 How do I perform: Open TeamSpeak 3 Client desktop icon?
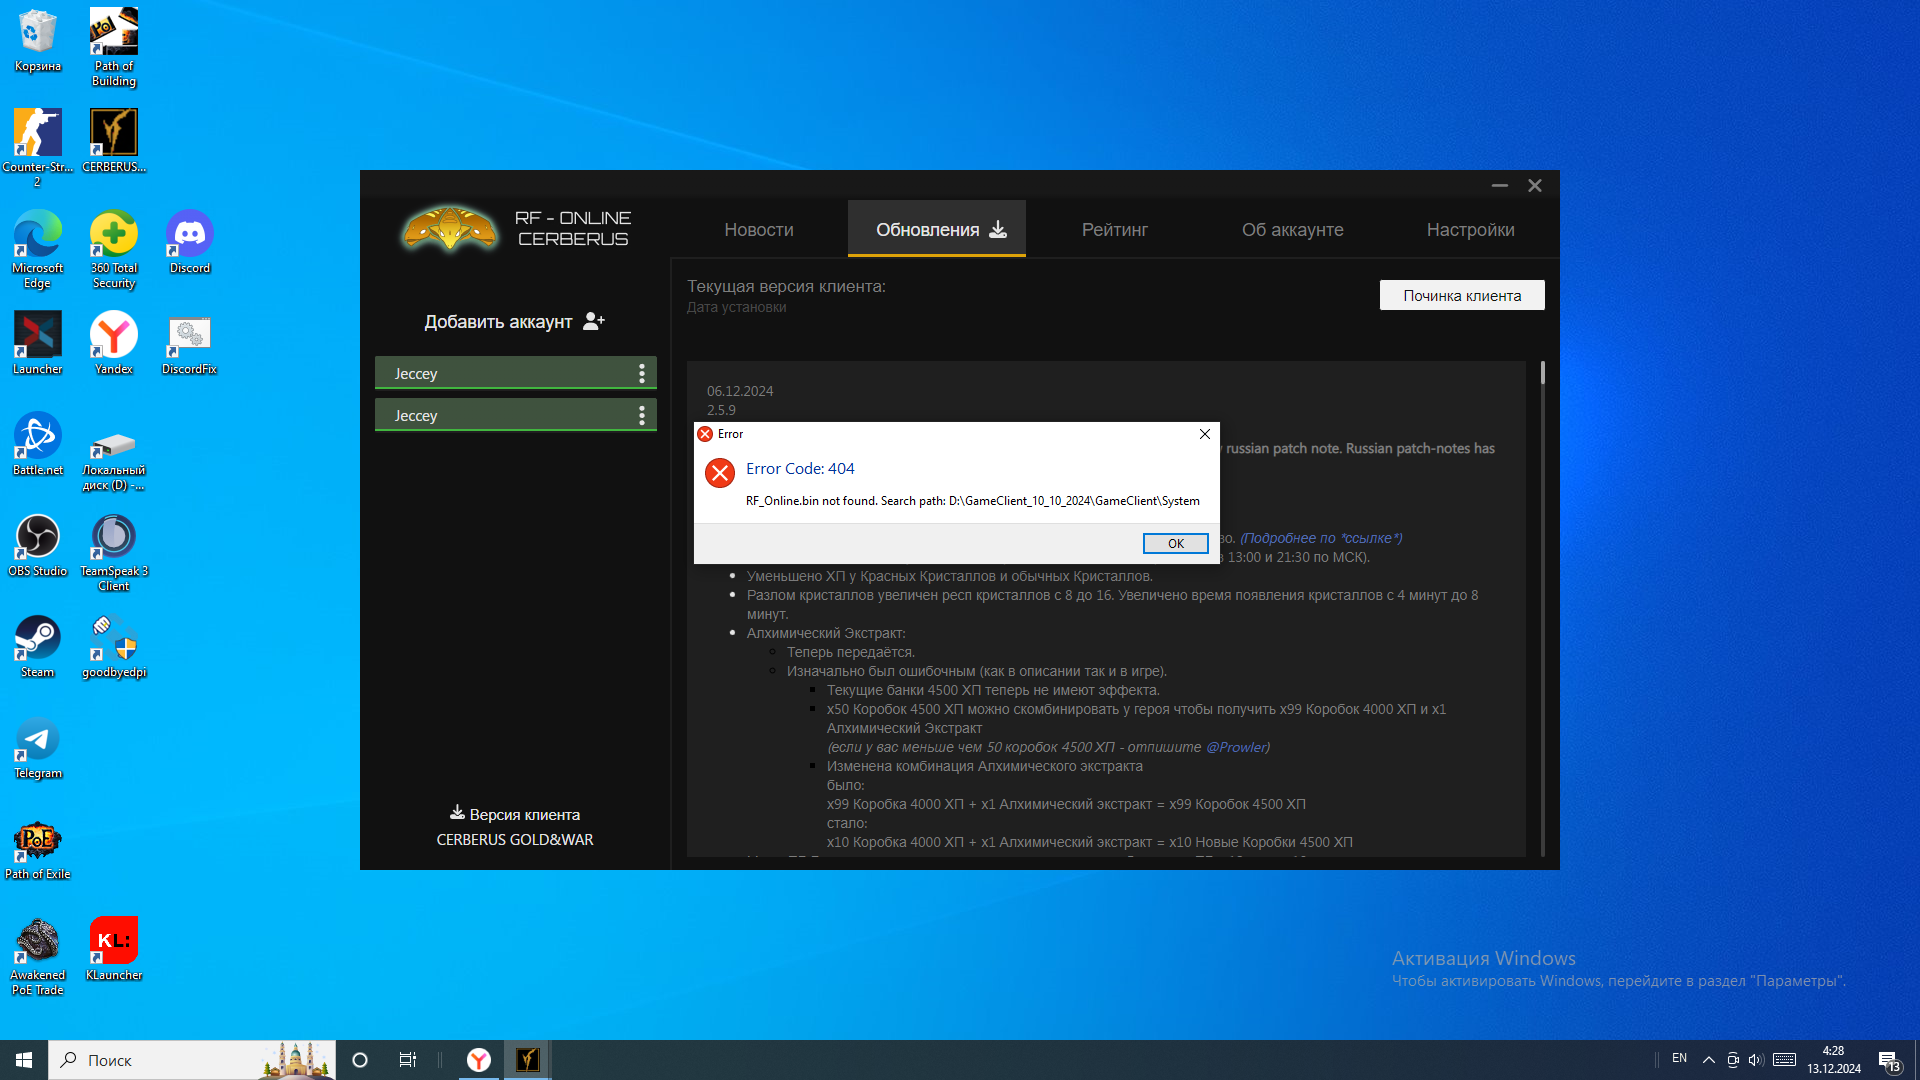[114, 552]
